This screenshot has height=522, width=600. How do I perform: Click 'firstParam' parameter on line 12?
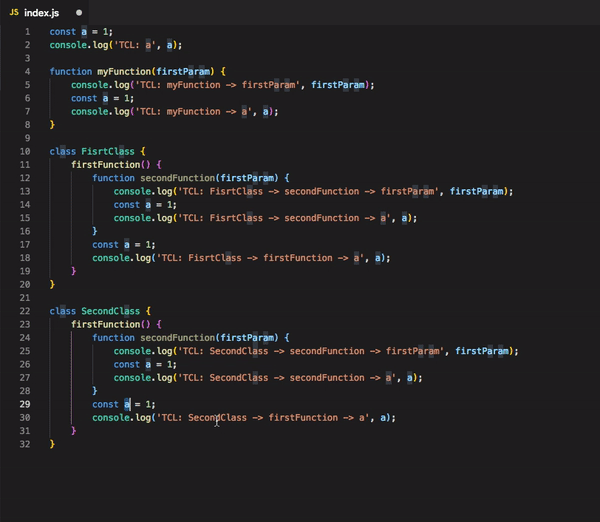[247, 178]
